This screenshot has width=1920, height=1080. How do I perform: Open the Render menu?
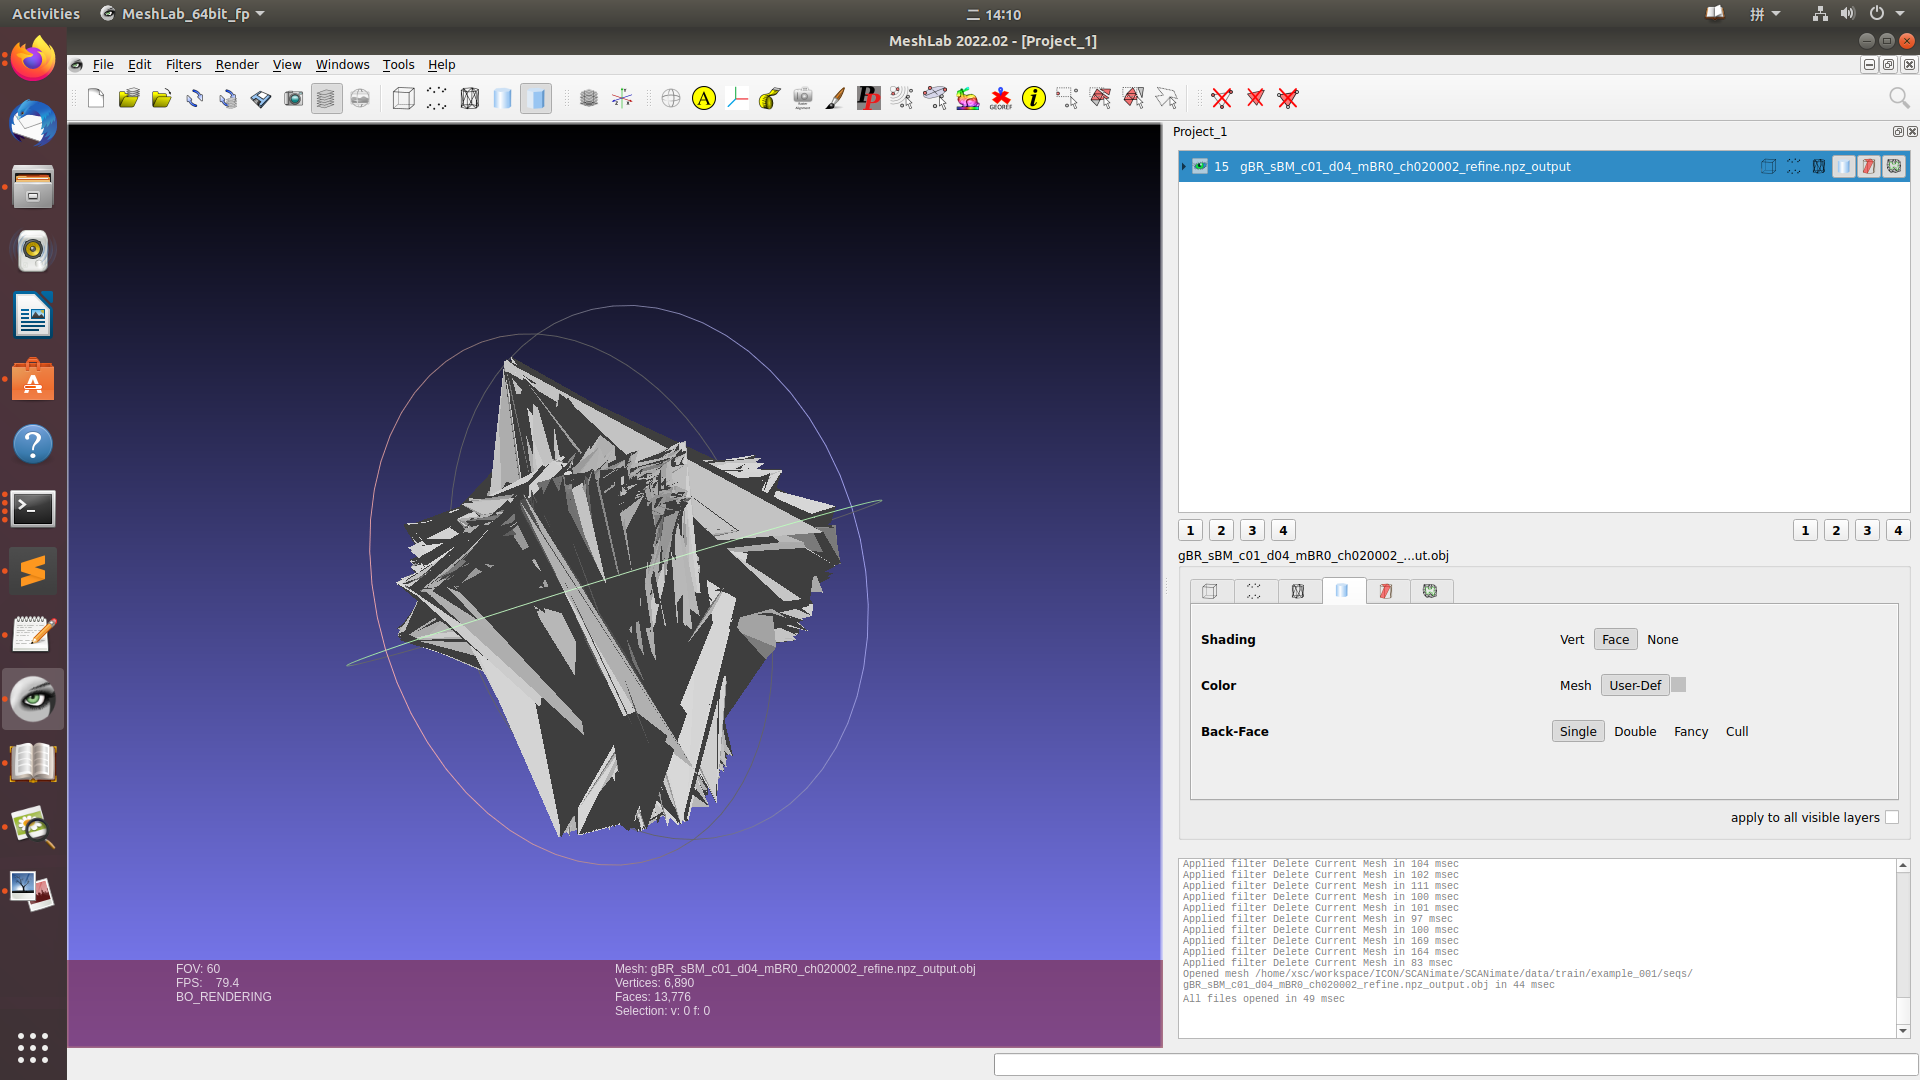(x=237, y=64)
